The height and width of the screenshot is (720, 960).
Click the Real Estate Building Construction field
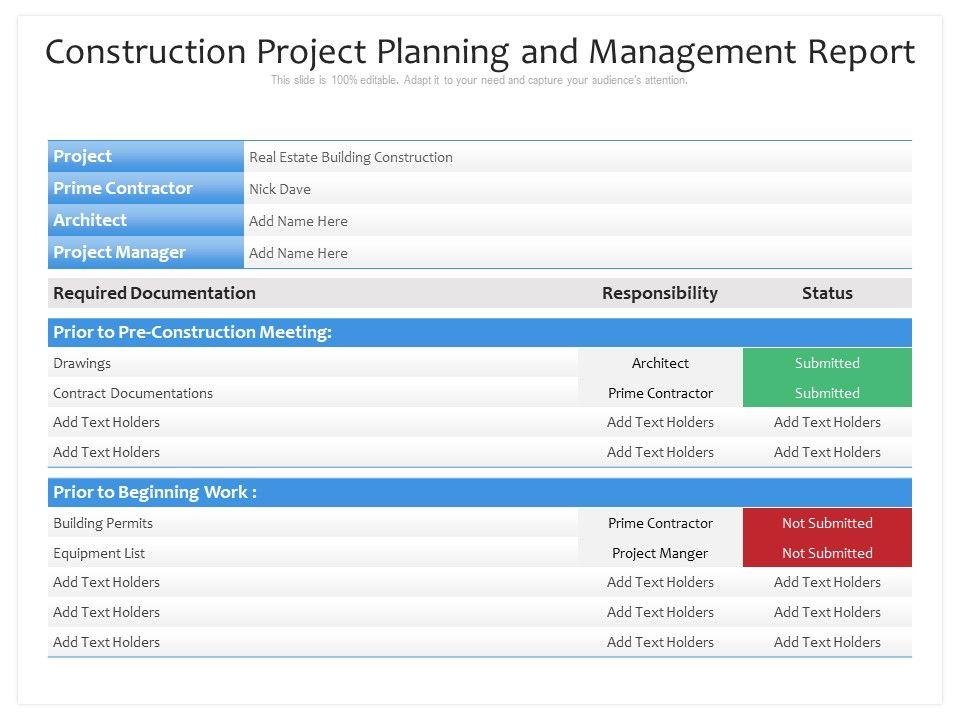click(x=351, y=157)
